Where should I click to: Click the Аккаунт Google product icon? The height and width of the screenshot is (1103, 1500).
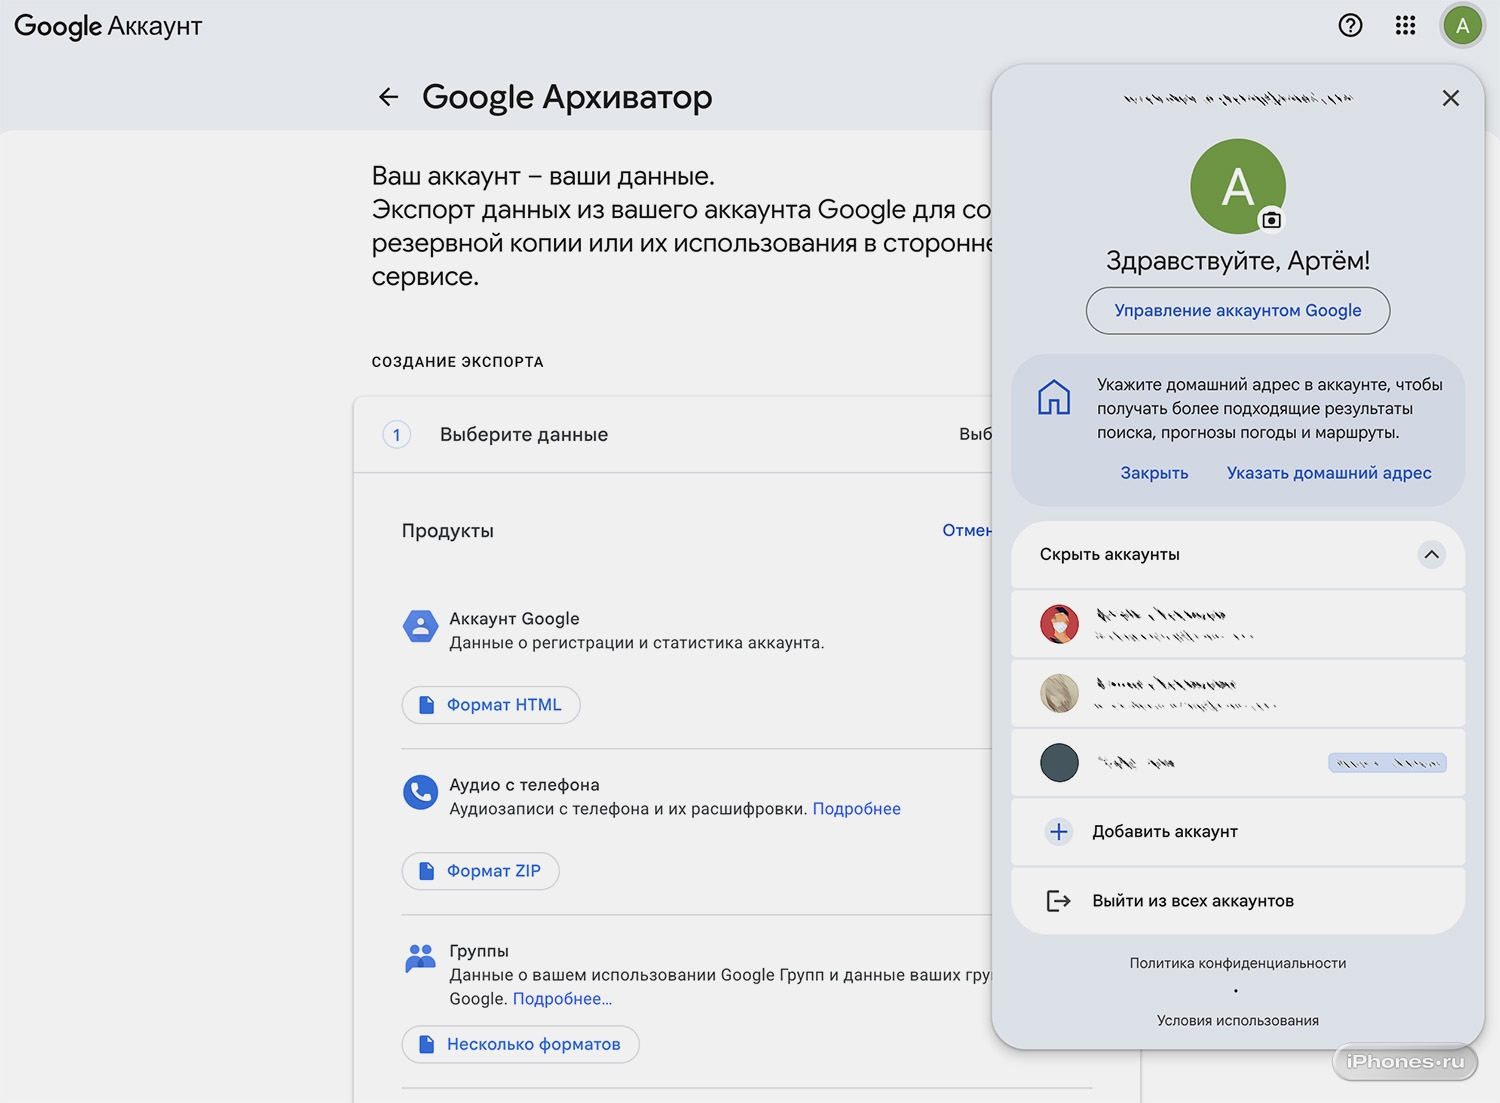click(420, 628)
